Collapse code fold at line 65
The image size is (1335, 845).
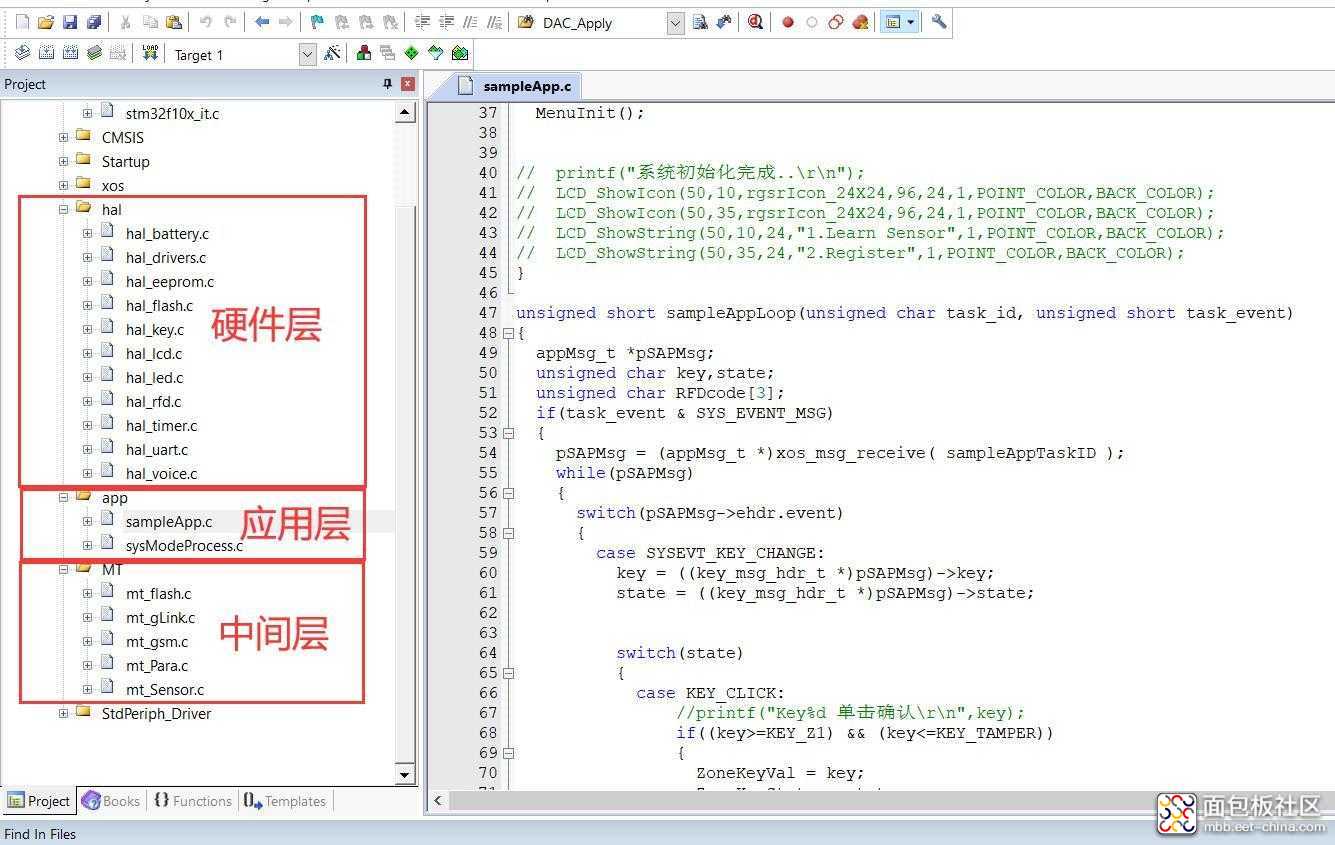[x=508, y=673]
